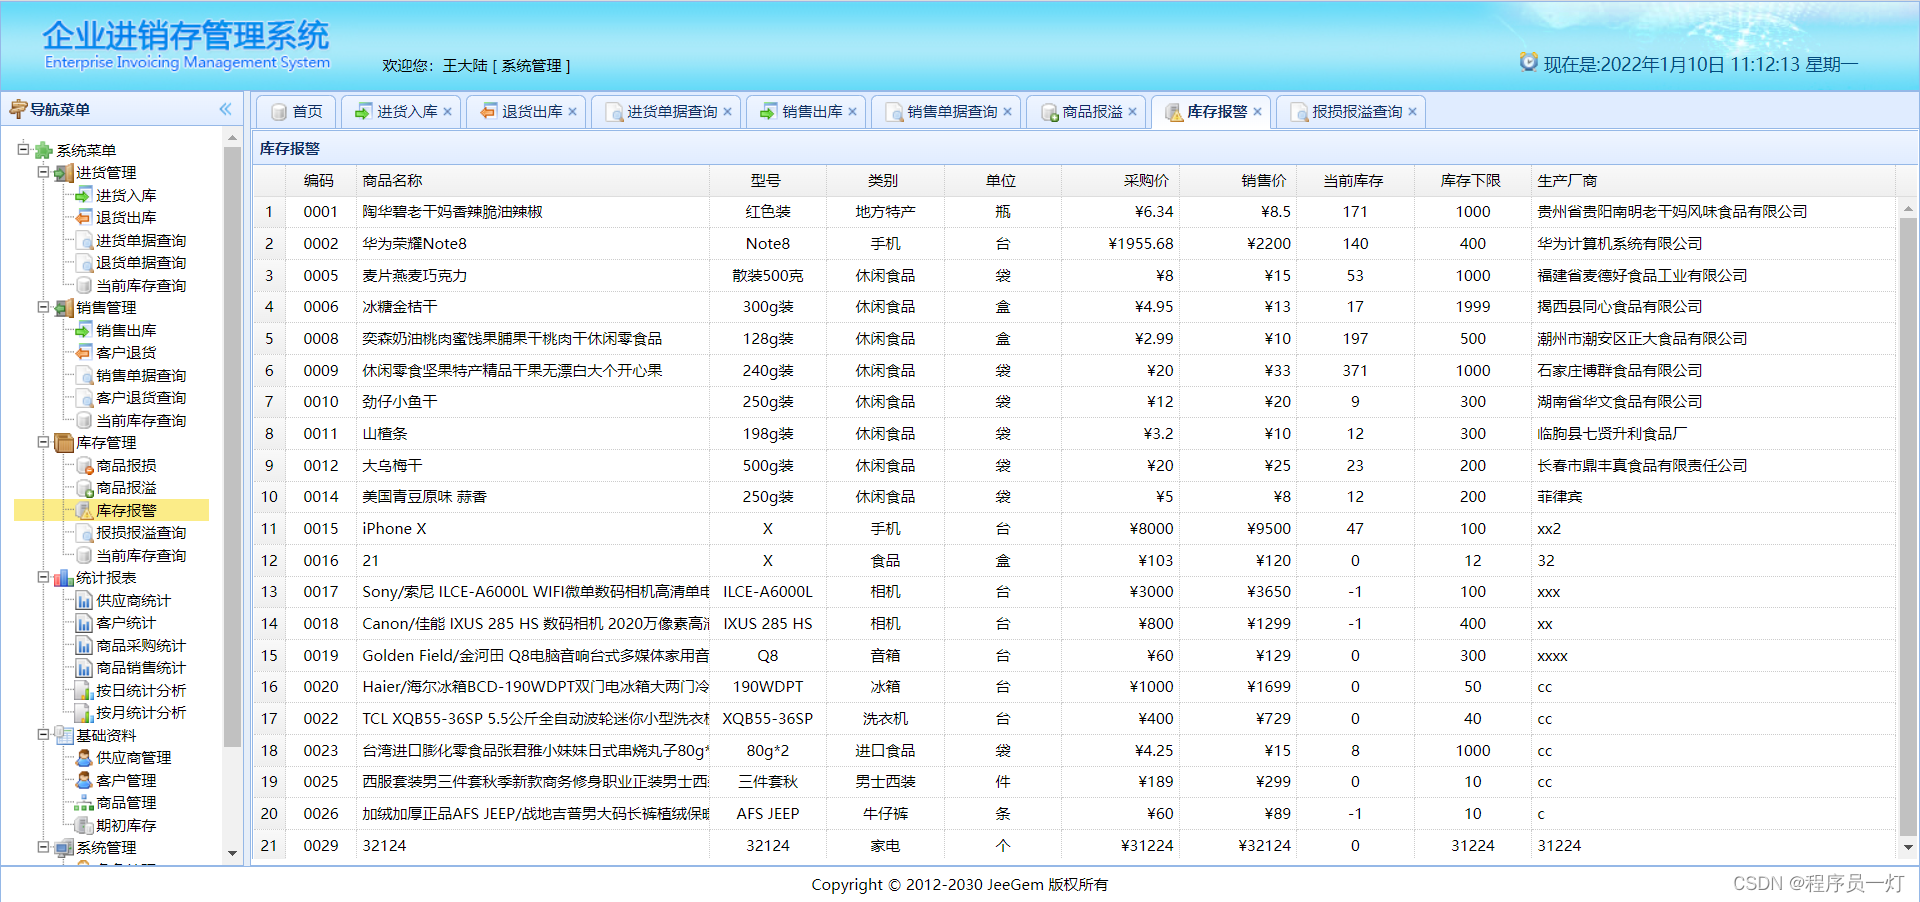Sort by the 采购价 column header

pos(1120,180)
